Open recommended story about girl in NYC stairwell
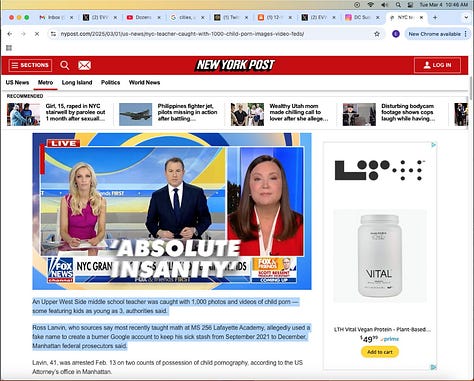This screenshot has width=474, height=381. (x=75, y=112)
